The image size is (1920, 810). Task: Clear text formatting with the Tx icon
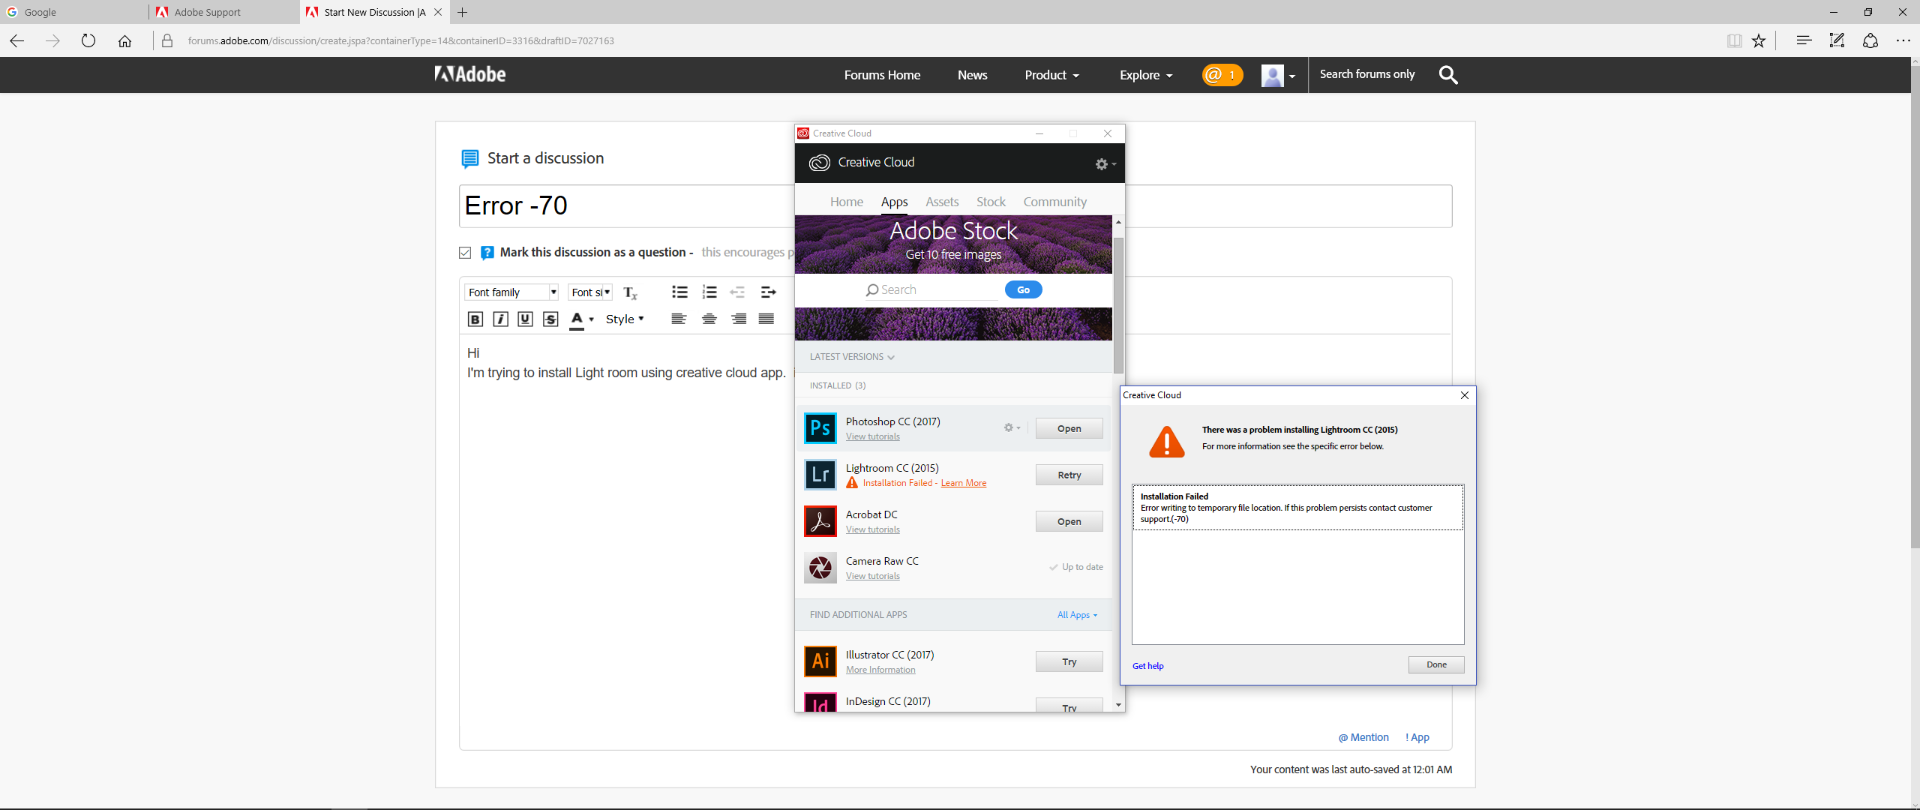click(x=630, y=292)
